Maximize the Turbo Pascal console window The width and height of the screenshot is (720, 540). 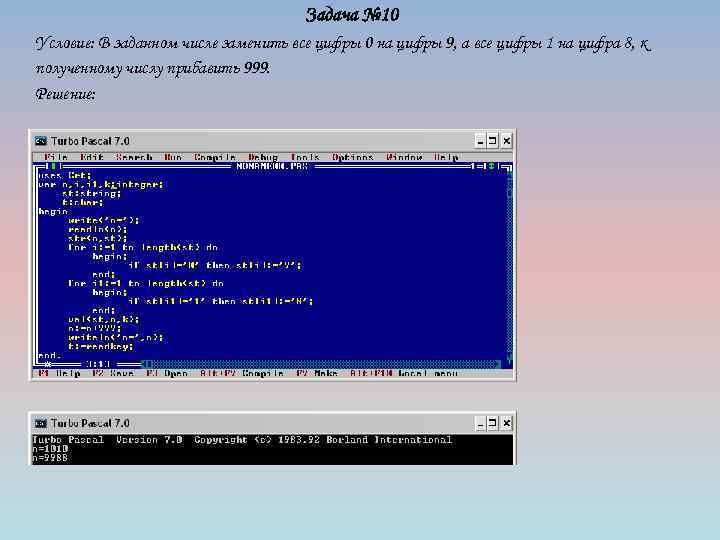tap(493, 423)
